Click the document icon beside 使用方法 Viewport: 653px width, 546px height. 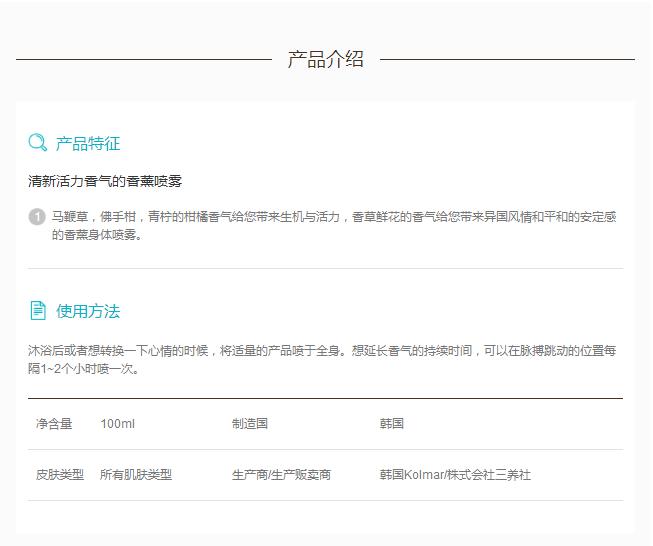pyautogui.click(x=37, y=311)
